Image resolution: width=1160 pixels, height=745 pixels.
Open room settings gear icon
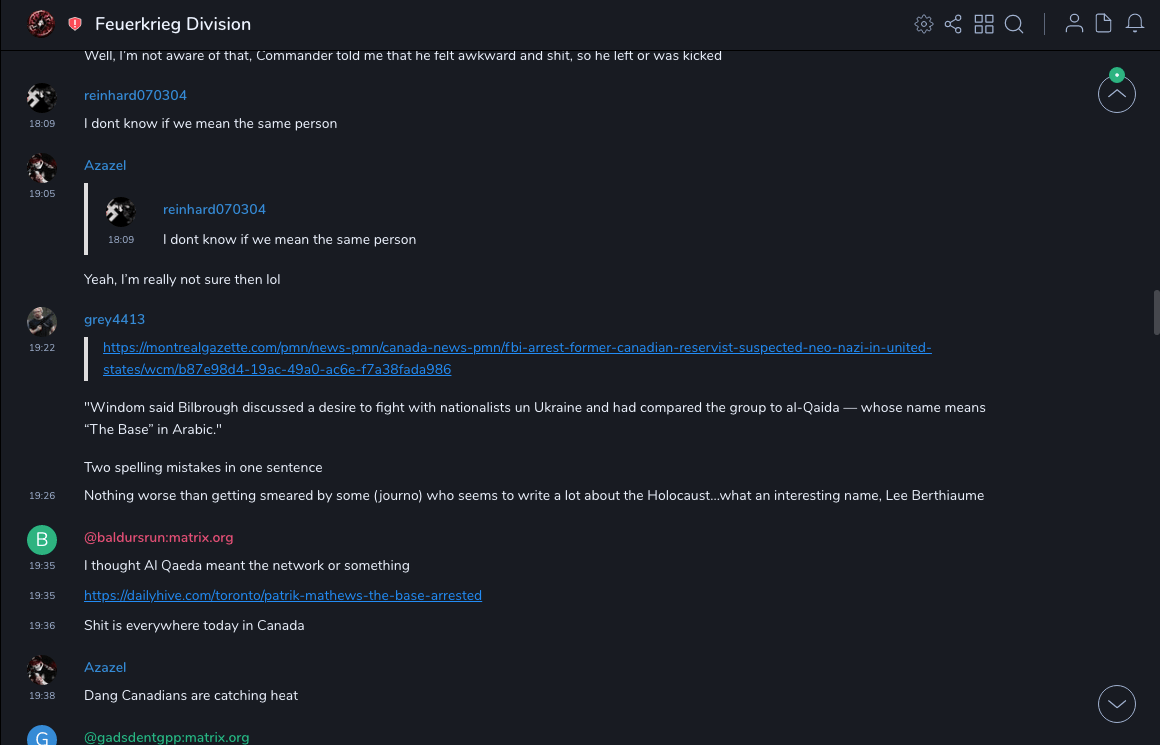[x=924, y=24]
